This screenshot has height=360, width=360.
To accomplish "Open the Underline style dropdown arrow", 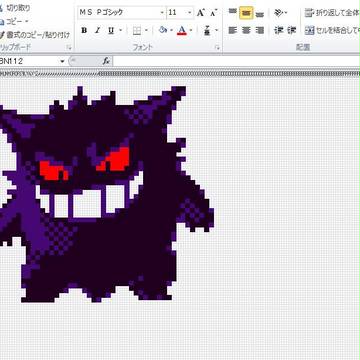I will pyautogui.click(x=120, y=30).
